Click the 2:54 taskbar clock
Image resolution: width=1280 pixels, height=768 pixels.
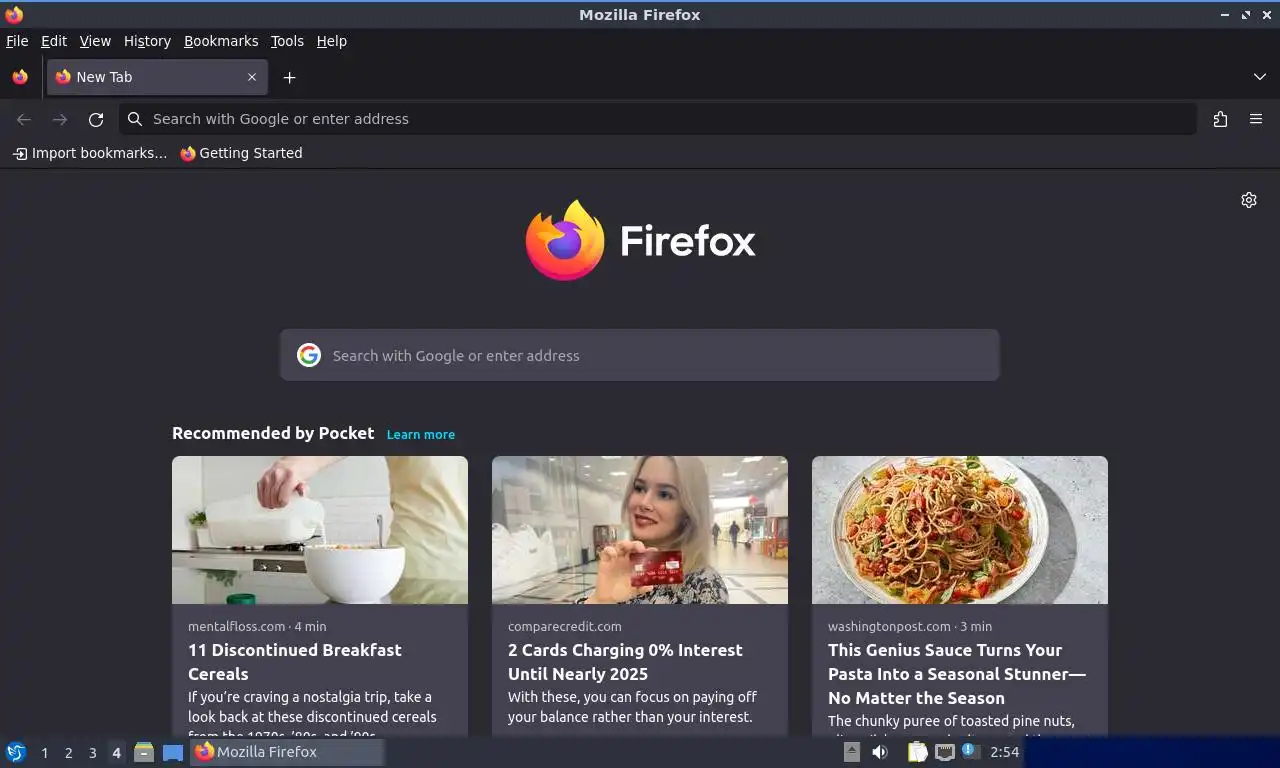[1004, 752]
